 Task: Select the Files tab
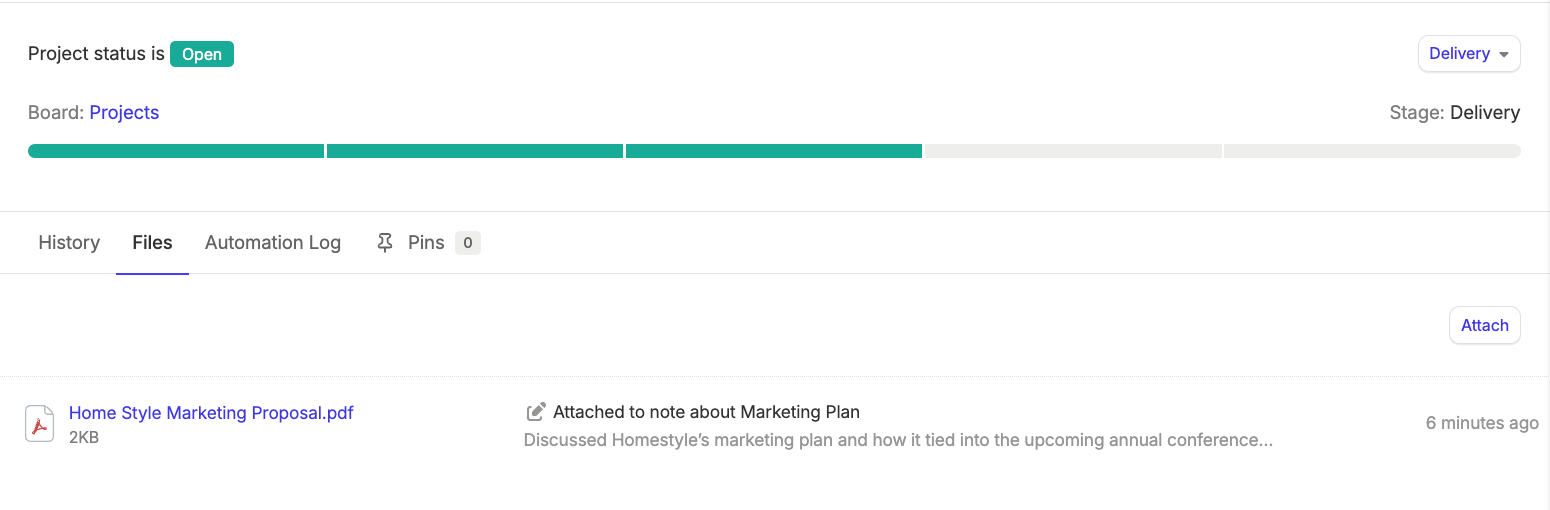coord(152,243)
